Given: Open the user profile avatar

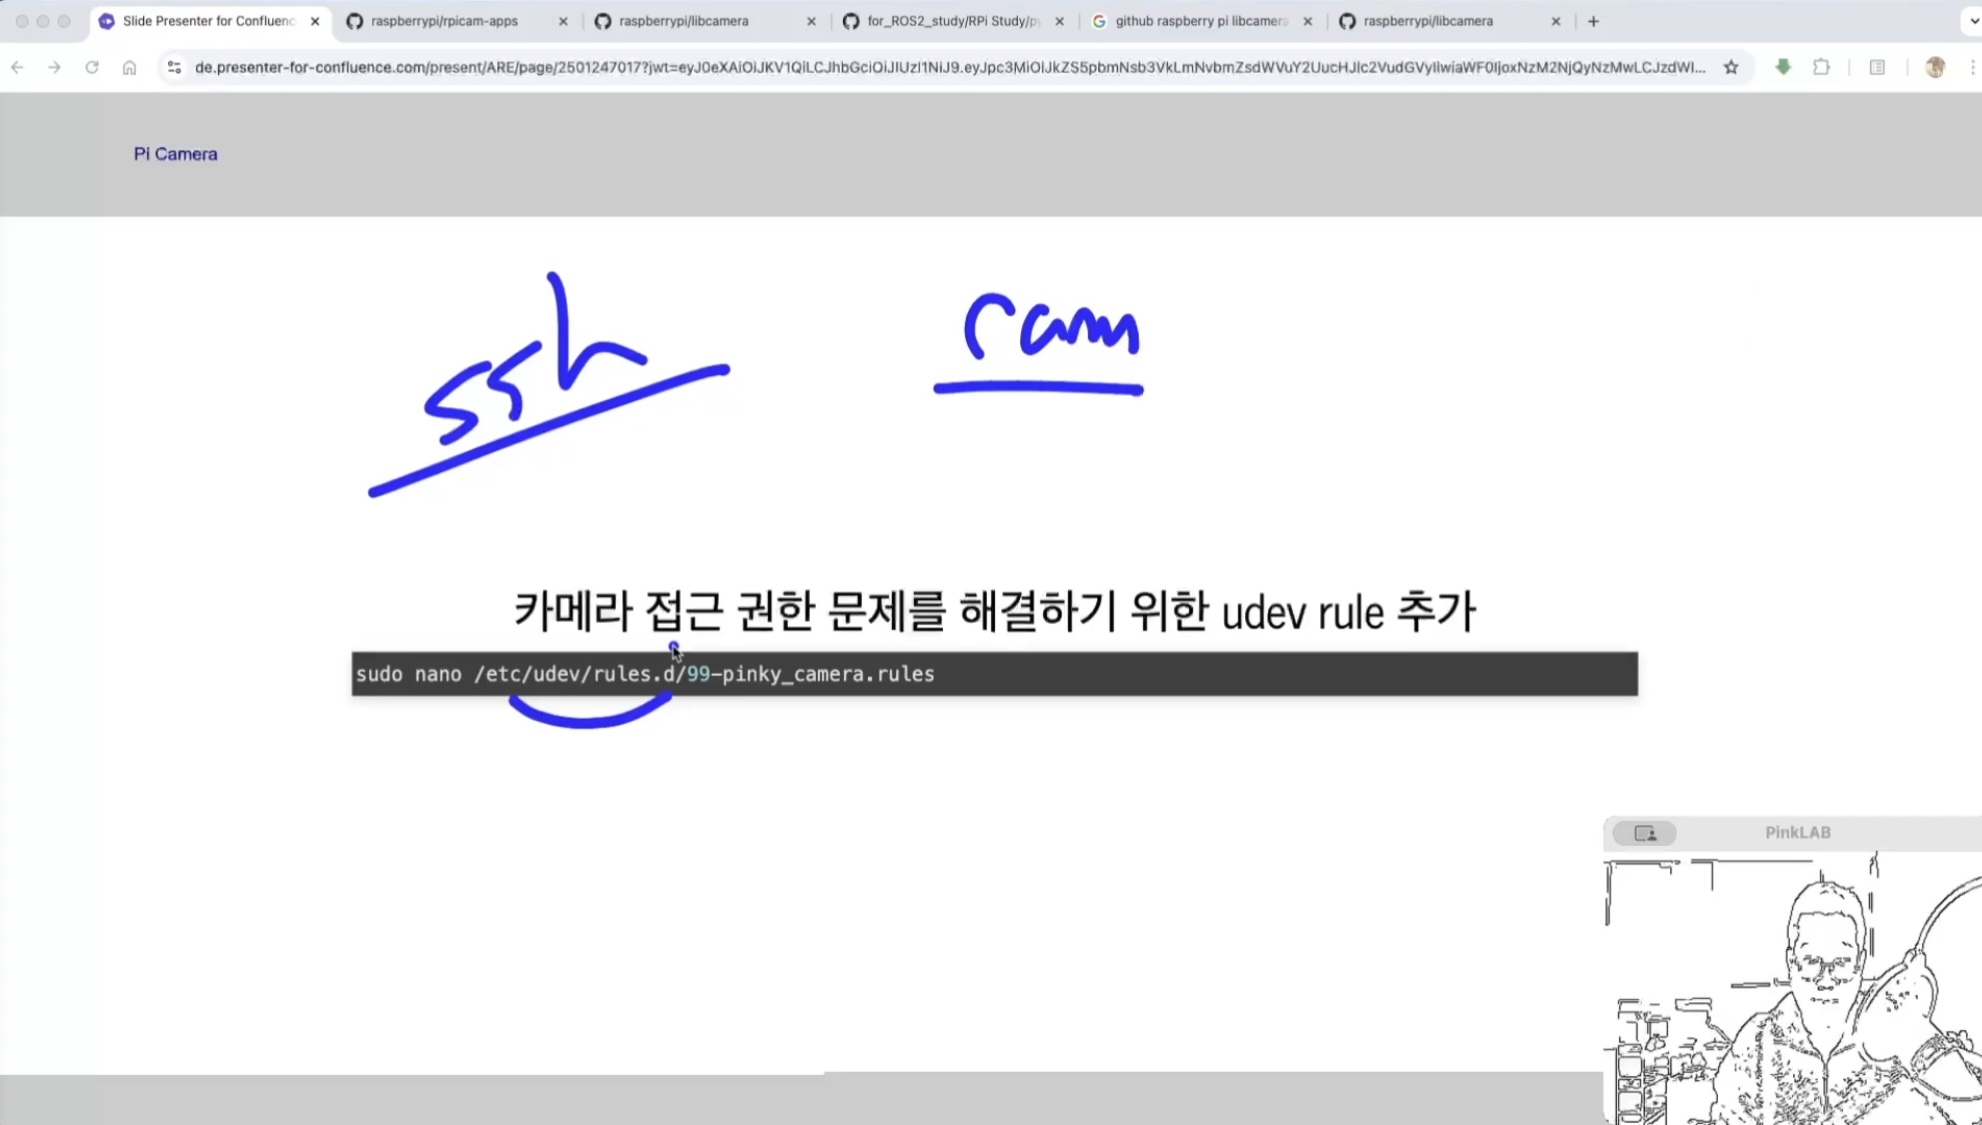Looking at the screenshot, I should [1935, 67].
